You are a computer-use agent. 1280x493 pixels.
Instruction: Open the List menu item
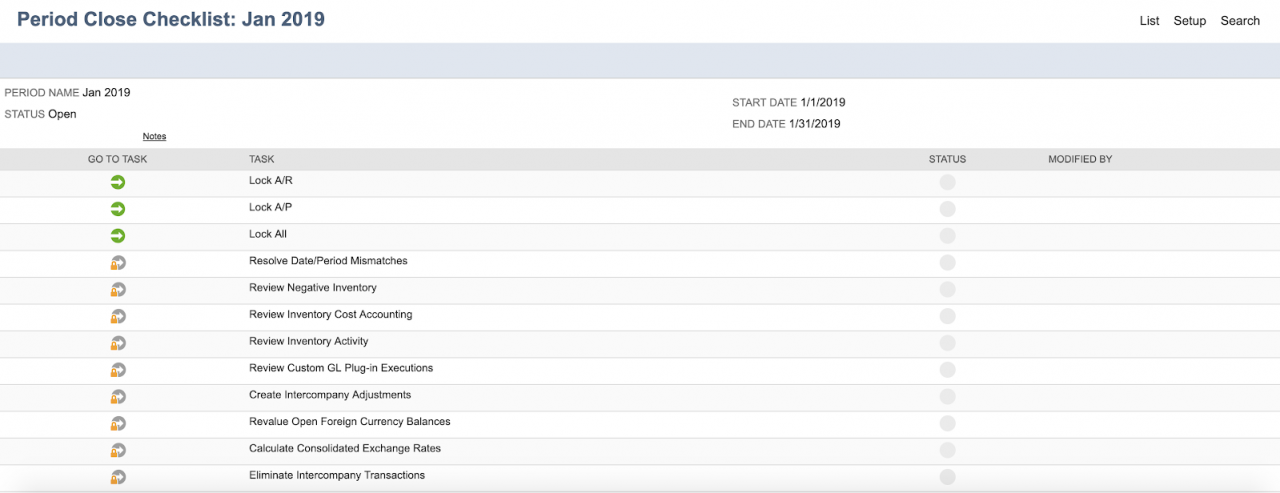point(1149,21)
